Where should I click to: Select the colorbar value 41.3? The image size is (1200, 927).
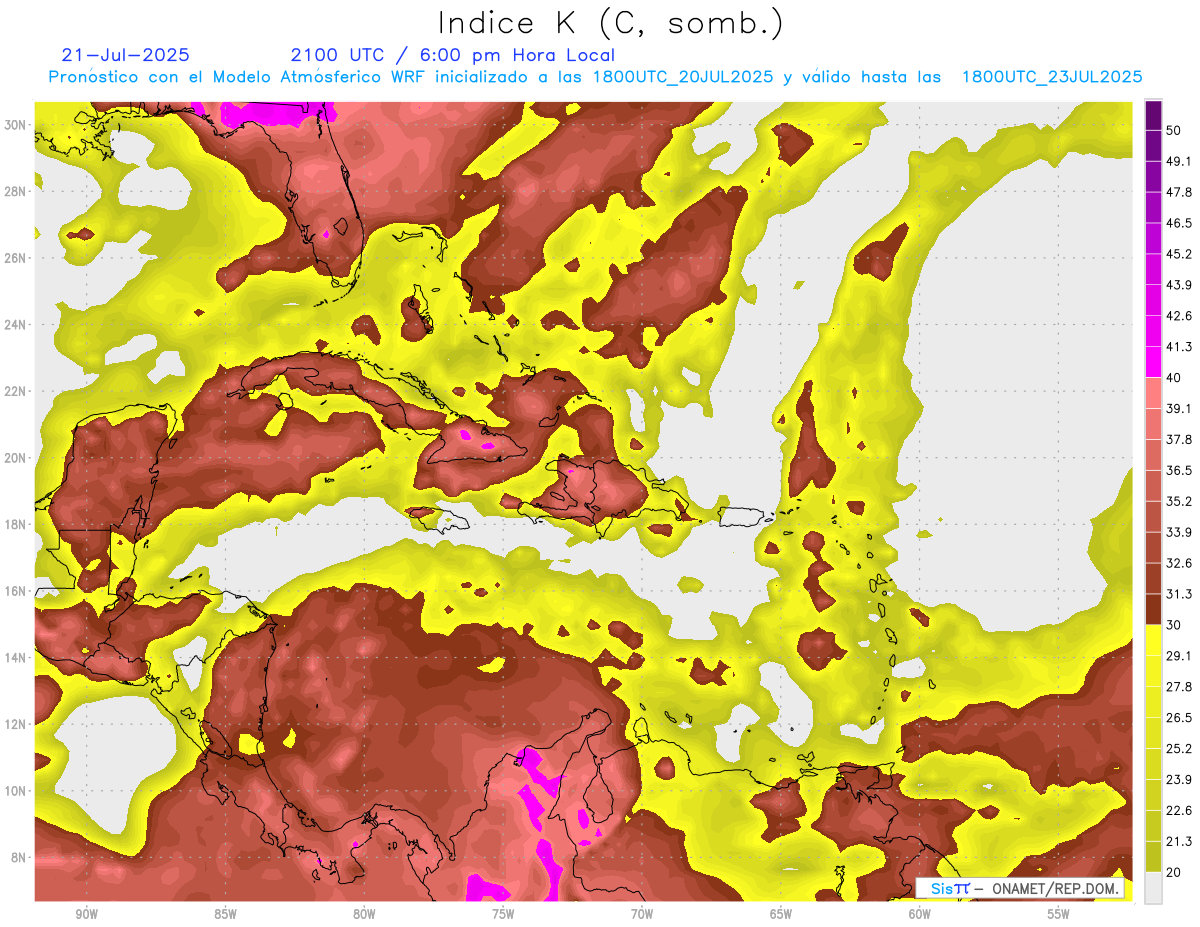click(x=1178, y=347)
